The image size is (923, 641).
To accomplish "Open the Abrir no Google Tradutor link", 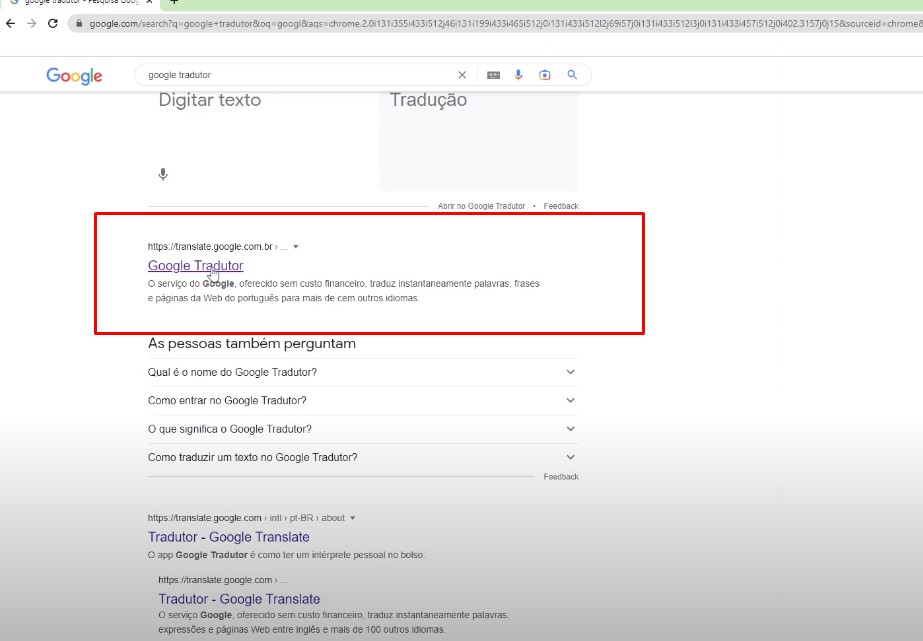I will [481, 206].
